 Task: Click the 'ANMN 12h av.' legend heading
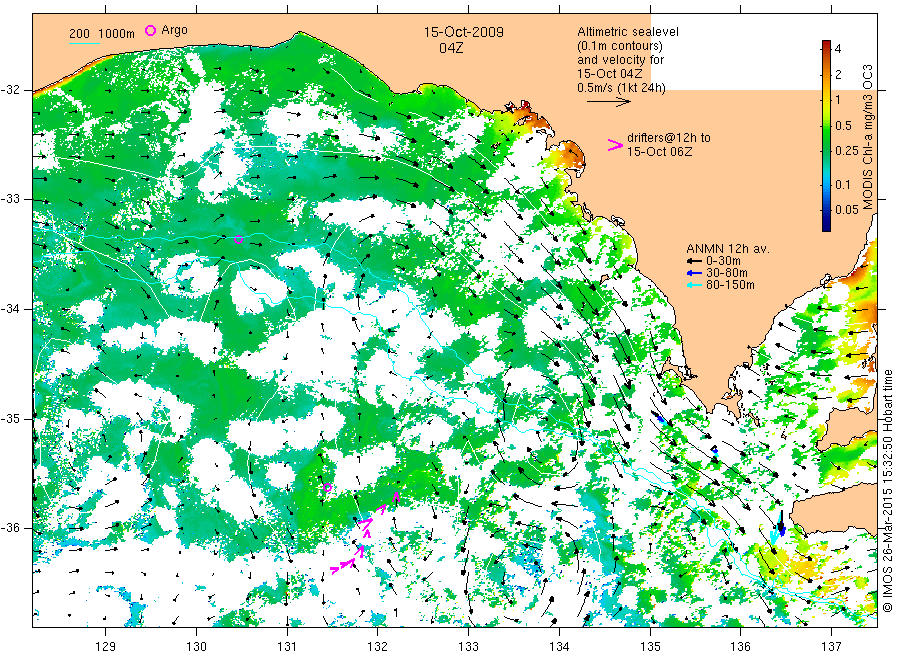(728, 249)
